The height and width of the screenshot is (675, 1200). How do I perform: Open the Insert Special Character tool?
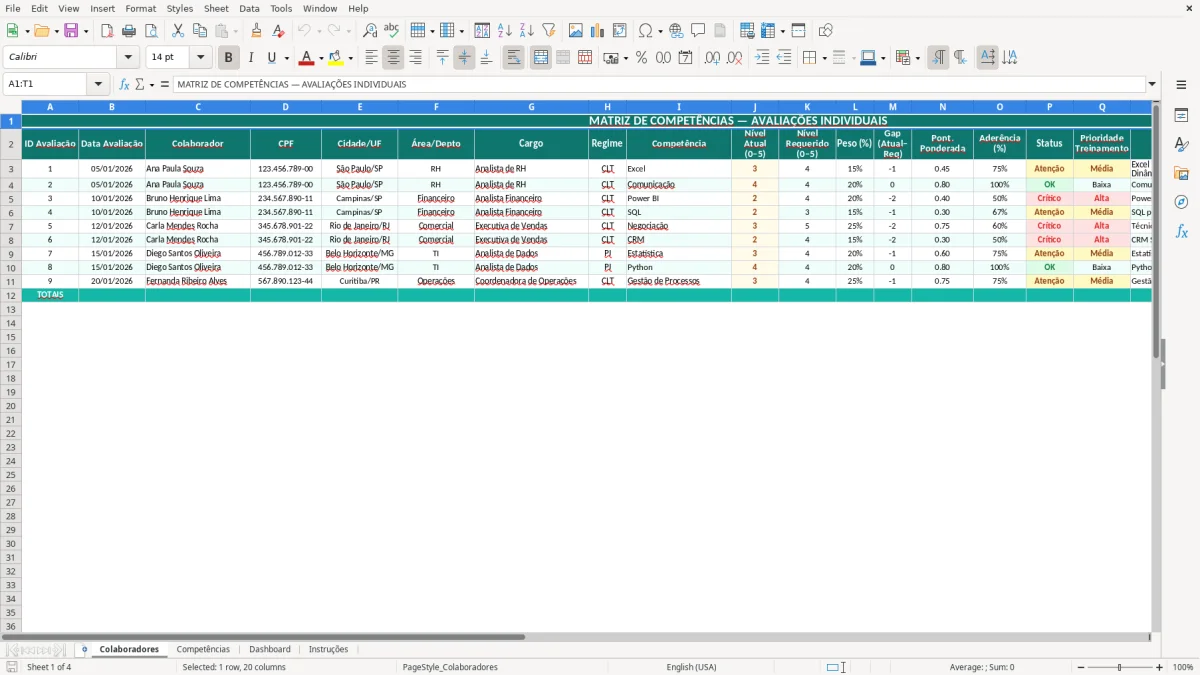point(645,30)
